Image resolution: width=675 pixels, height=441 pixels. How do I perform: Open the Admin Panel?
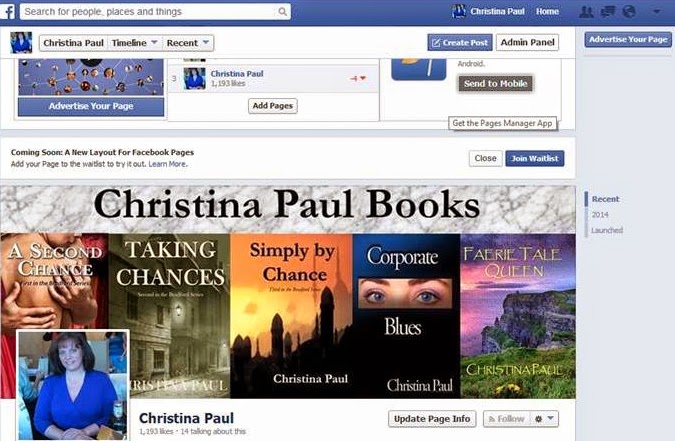[527, 42]
